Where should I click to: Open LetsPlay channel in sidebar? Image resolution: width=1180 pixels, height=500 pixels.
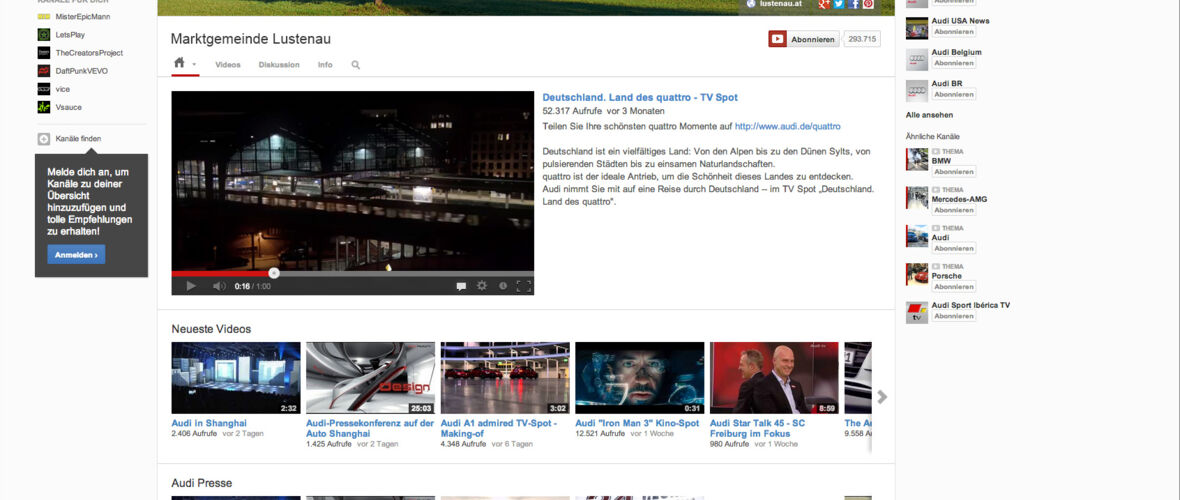[x=68, y=35]
